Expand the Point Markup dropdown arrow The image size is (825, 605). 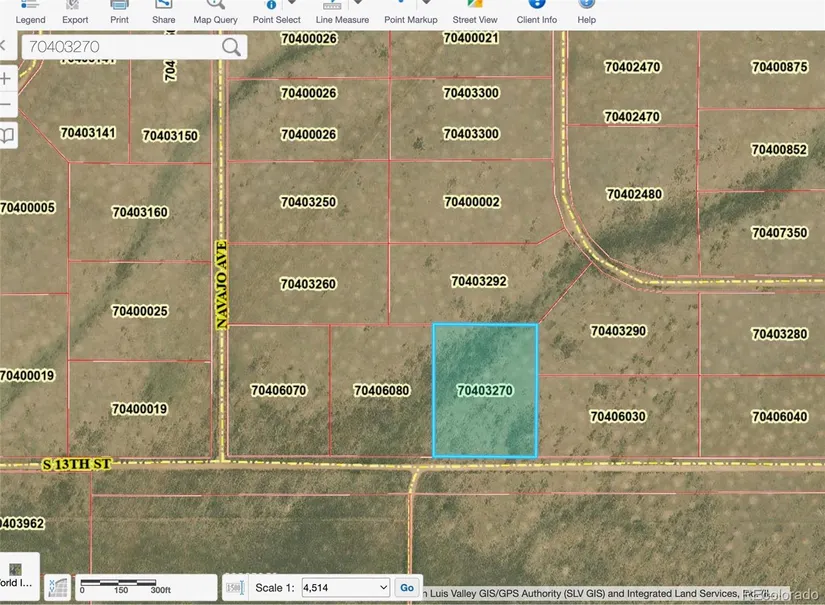pyautogui.click(x=427, y=4)
